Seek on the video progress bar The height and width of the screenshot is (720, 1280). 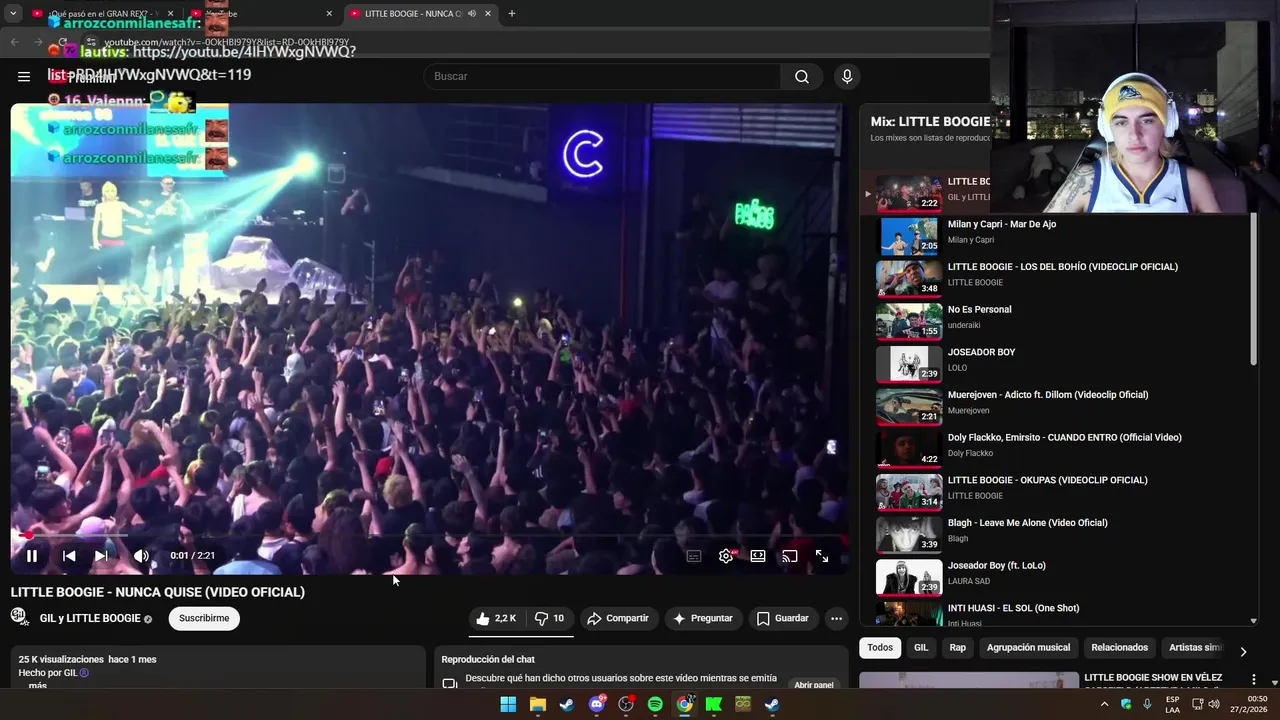[428, 536]
